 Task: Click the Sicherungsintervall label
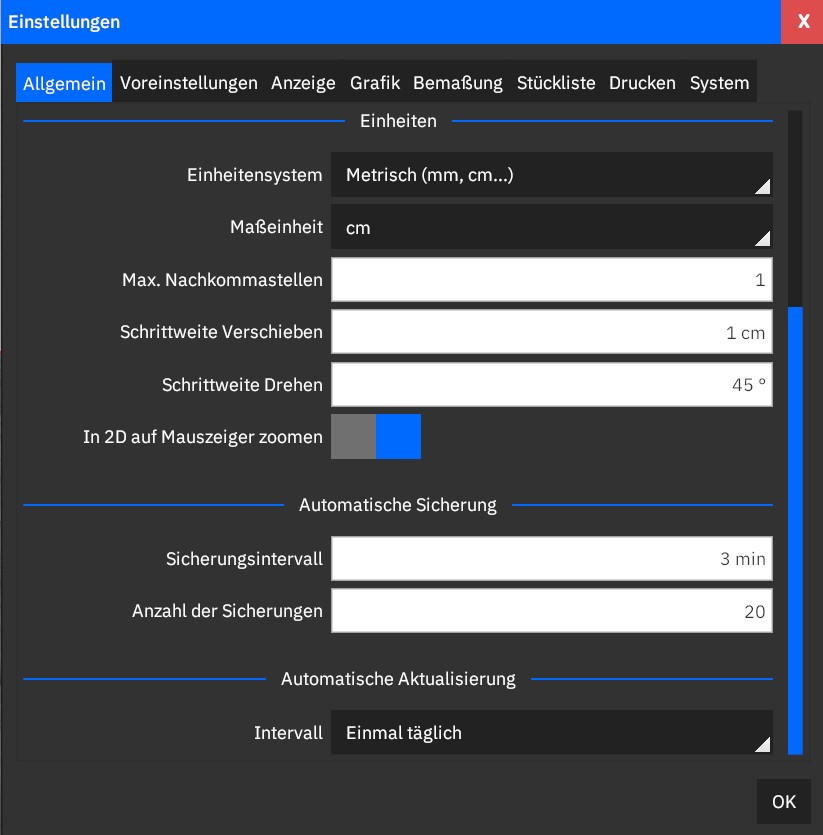244,559
